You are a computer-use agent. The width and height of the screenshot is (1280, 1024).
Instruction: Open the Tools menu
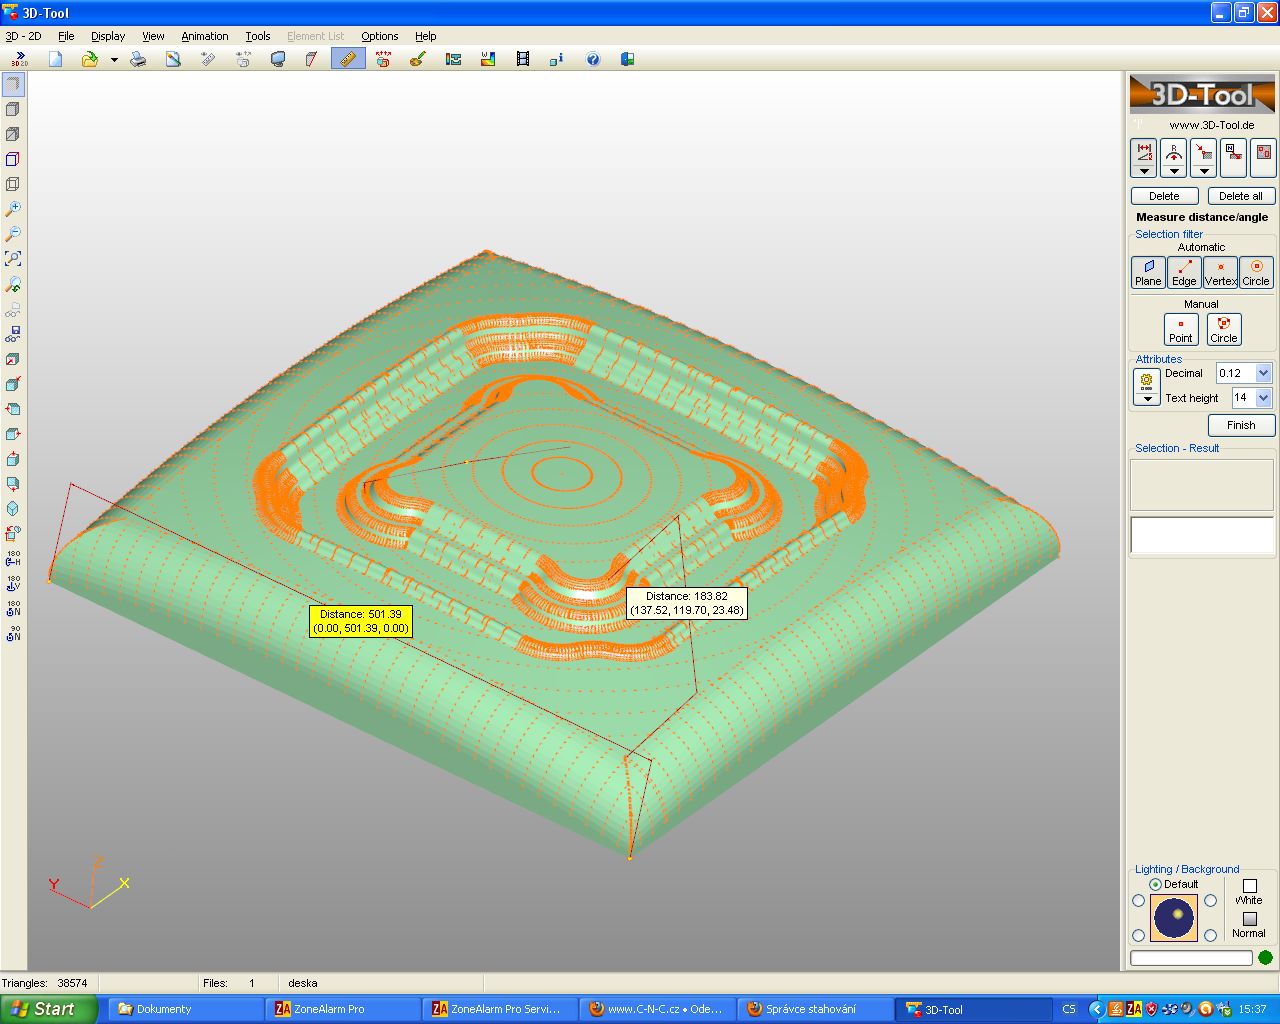(258, 36)
